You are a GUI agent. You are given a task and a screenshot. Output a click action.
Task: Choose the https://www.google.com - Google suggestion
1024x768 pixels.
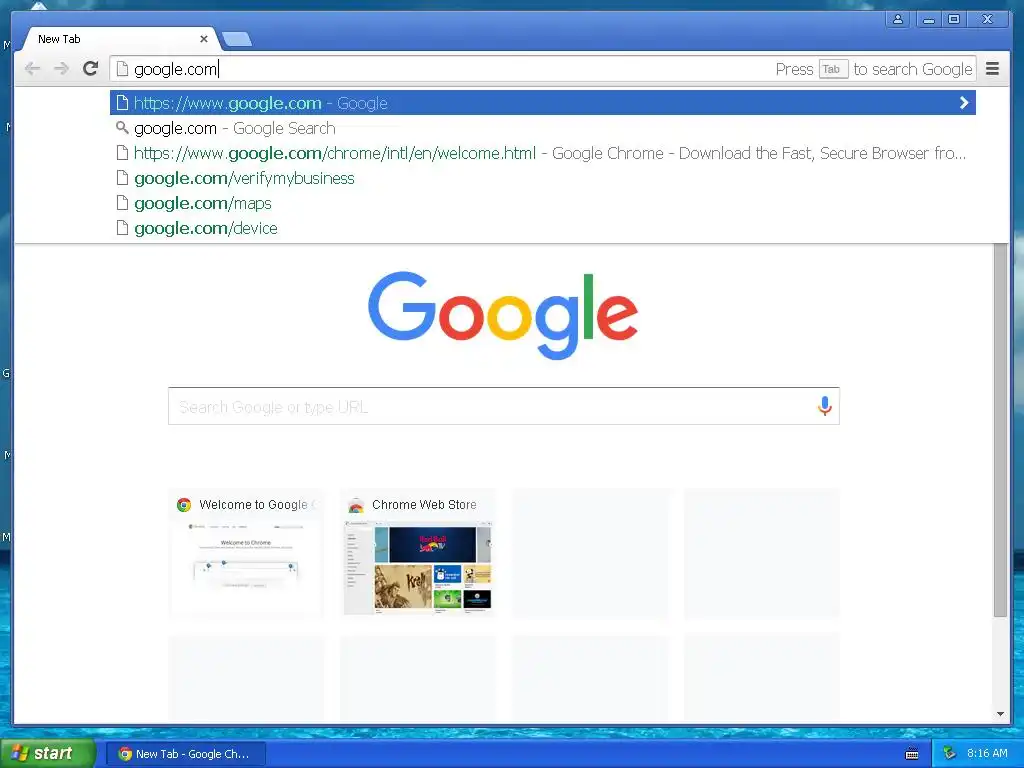pos(542,103)
